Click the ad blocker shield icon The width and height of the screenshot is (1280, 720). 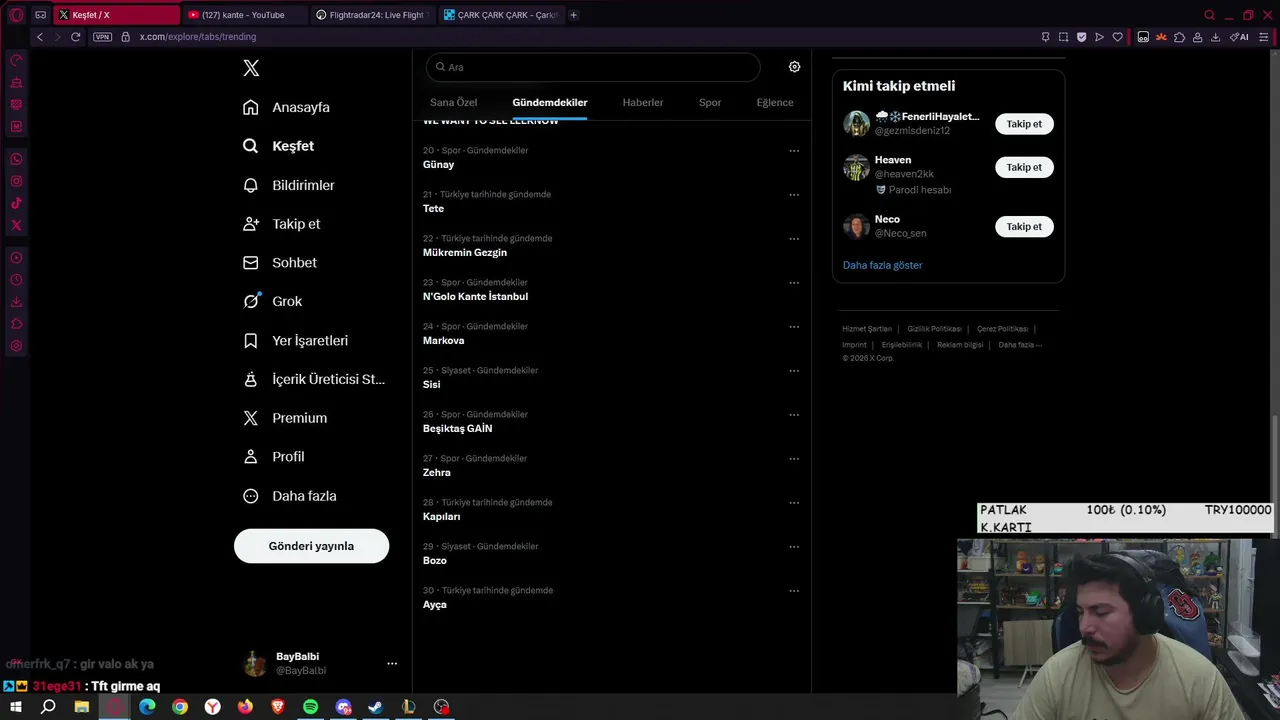point(1081,37)
